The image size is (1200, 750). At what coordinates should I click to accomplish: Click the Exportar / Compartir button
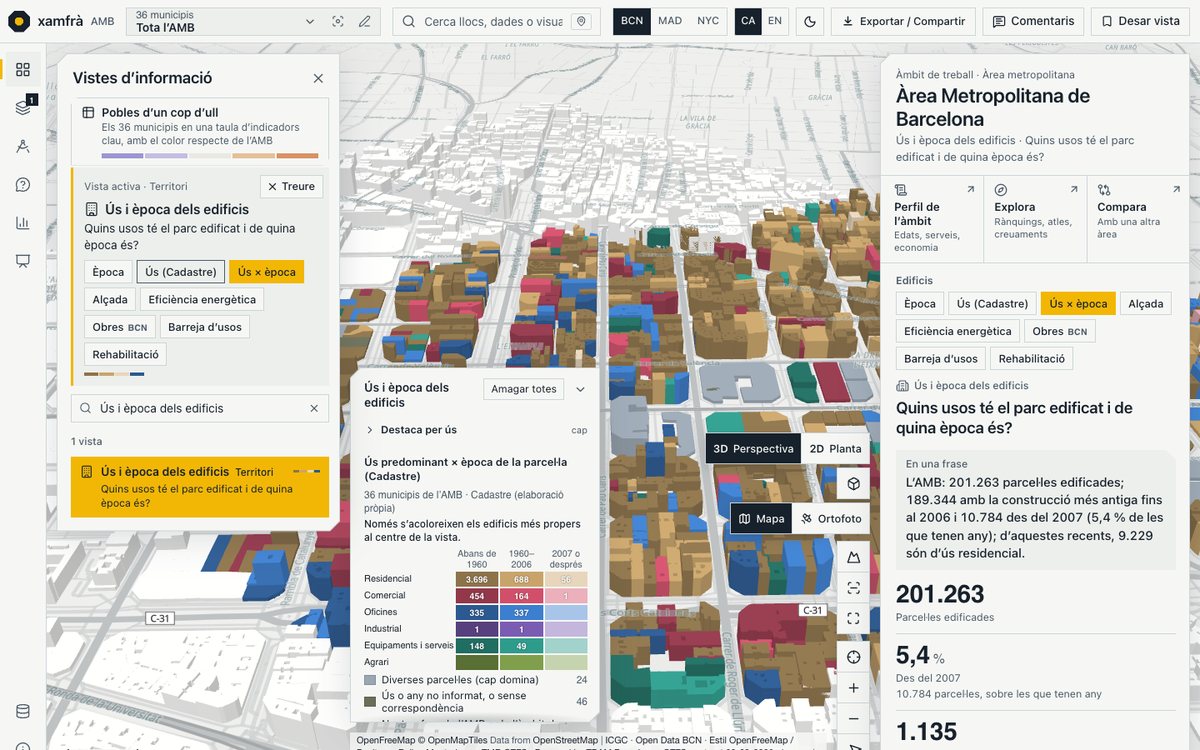click(903, 21)
